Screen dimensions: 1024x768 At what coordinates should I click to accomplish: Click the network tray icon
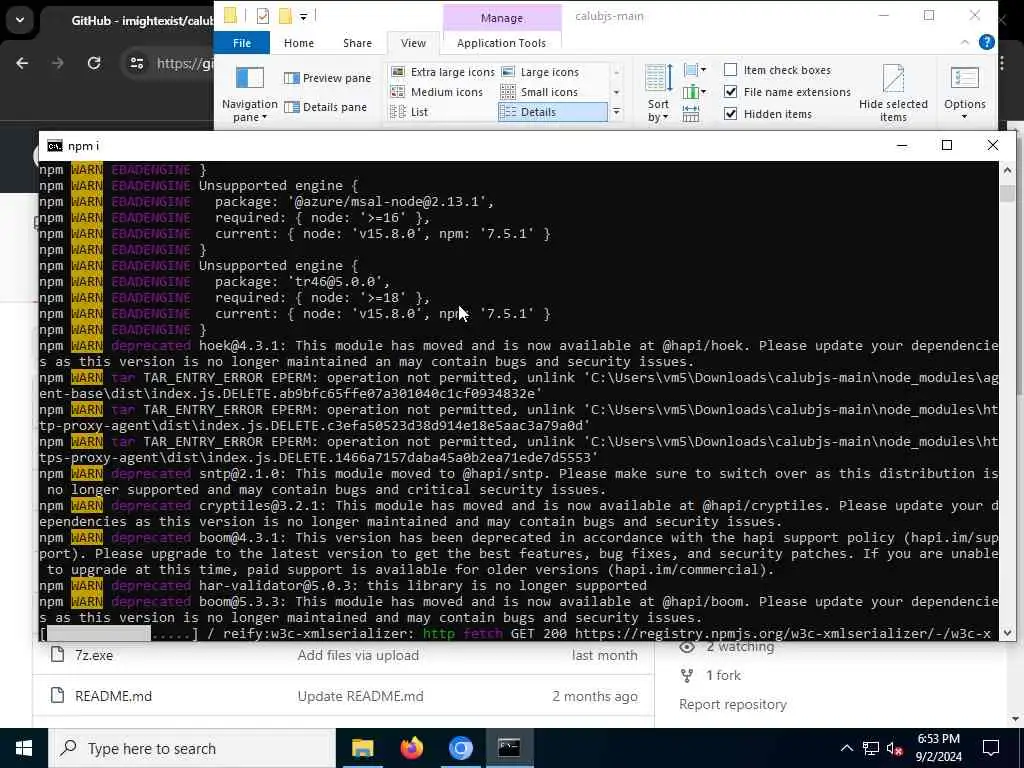870,748
